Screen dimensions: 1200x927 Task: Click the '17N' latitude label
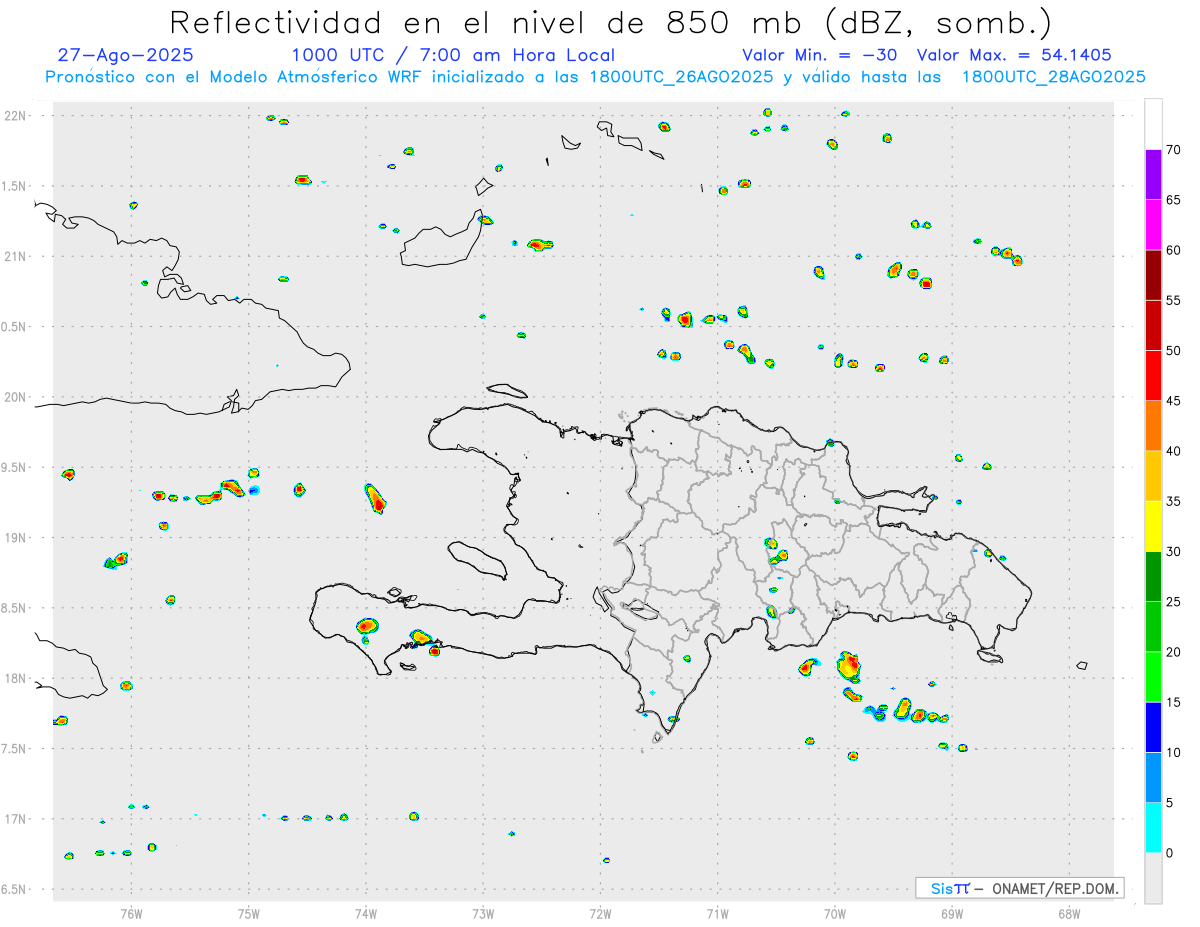[x=16, y=819]
